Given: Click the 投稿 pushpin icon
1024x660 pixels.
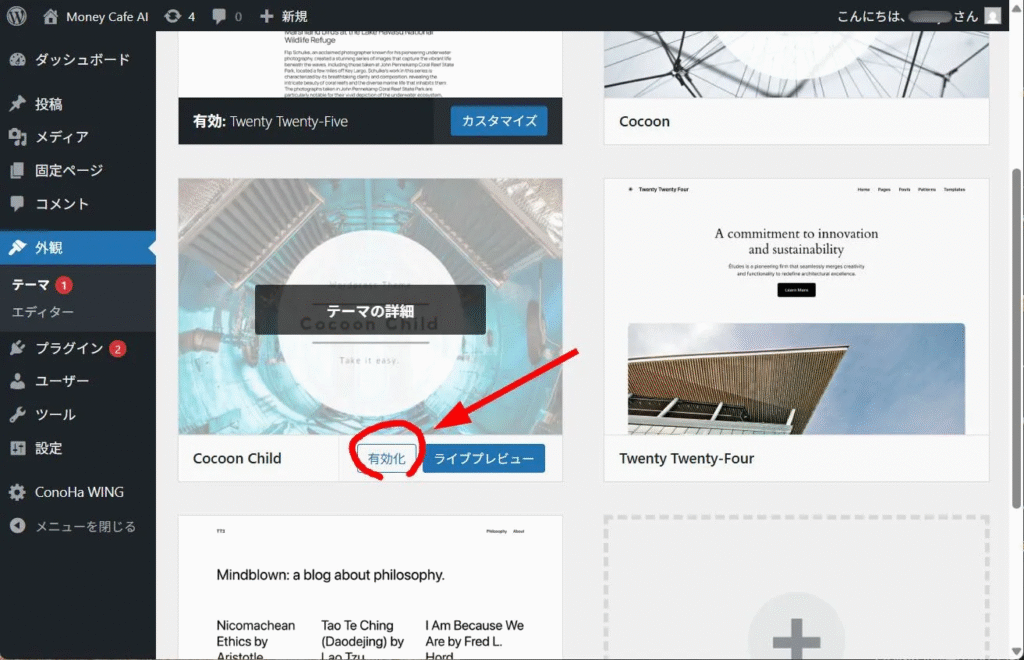Looking at the screenshot, I should (x=18, y=104).
